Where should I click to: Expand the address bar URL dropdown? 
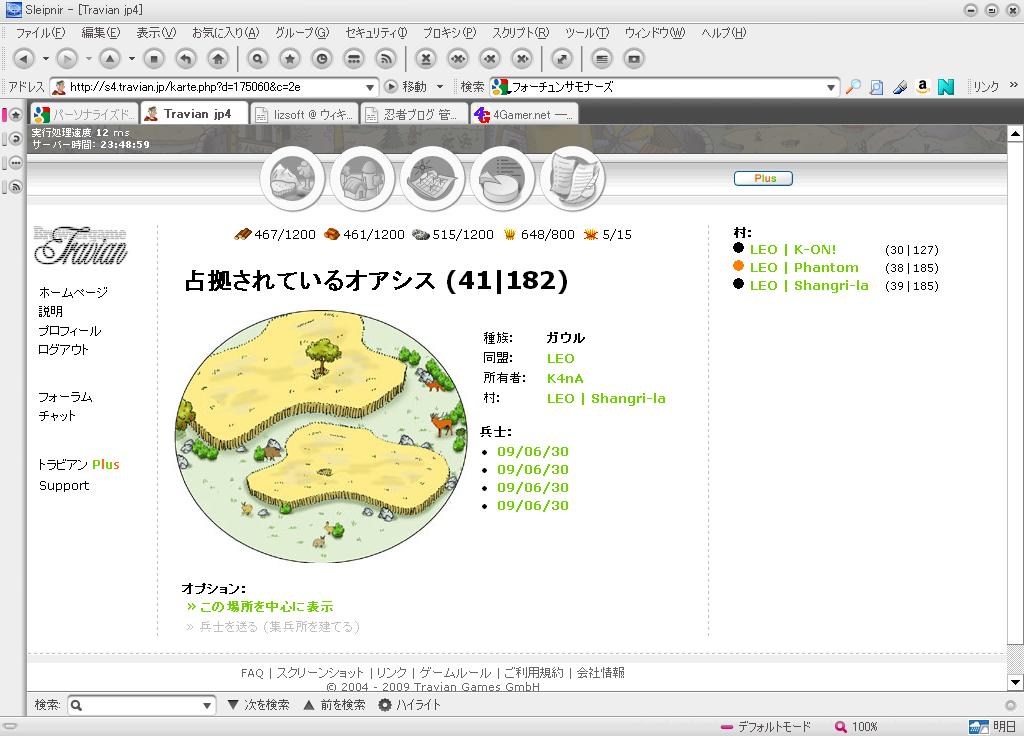tap(370, 87)
